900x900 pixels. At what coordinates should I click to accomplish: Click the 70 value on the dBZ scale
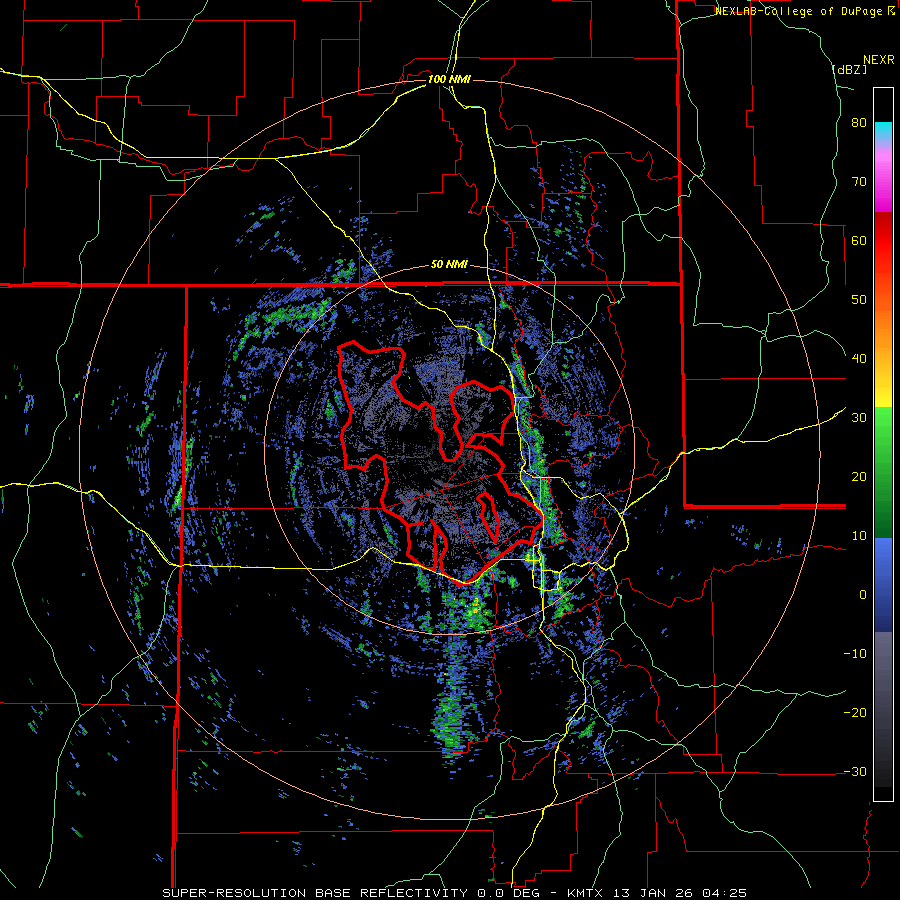pos(859,182)
